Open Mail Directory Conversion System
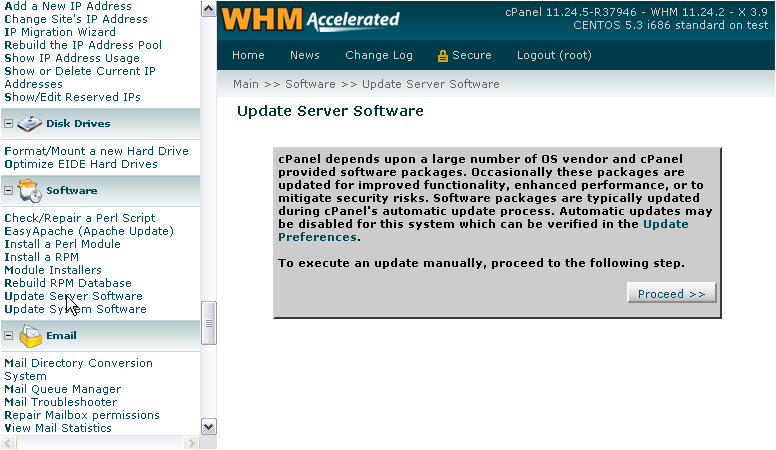Viewport: 776px width, 450px height. click(78, 370)
